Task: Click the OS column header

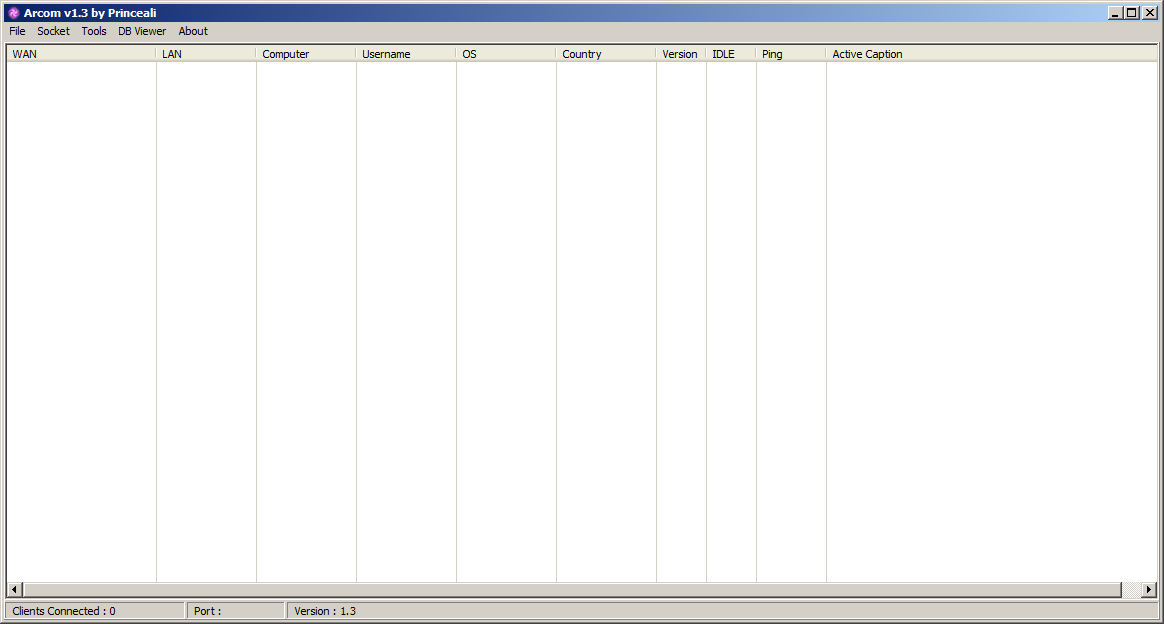Action: 506,54
